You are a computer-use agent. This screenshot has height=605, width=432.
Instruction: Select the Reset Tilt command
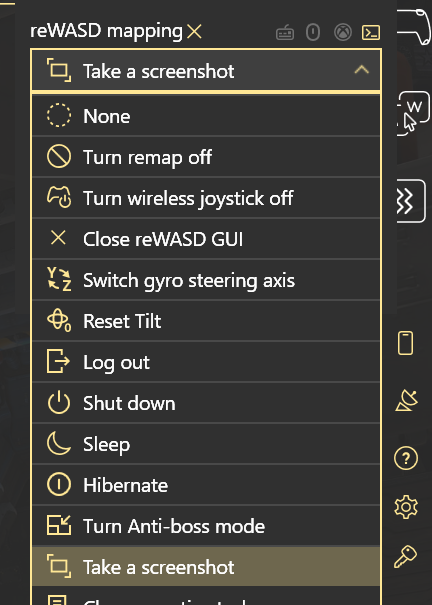206,321
